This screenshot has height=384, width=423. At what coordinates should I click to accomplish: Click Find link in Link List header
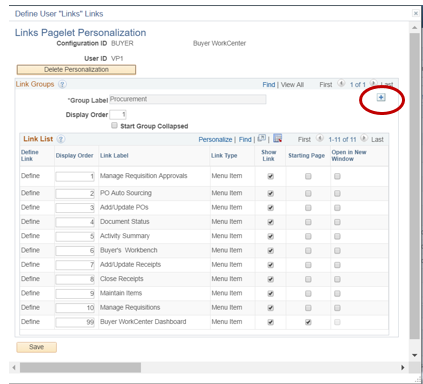pyautogui.click(x=245, y=140)
